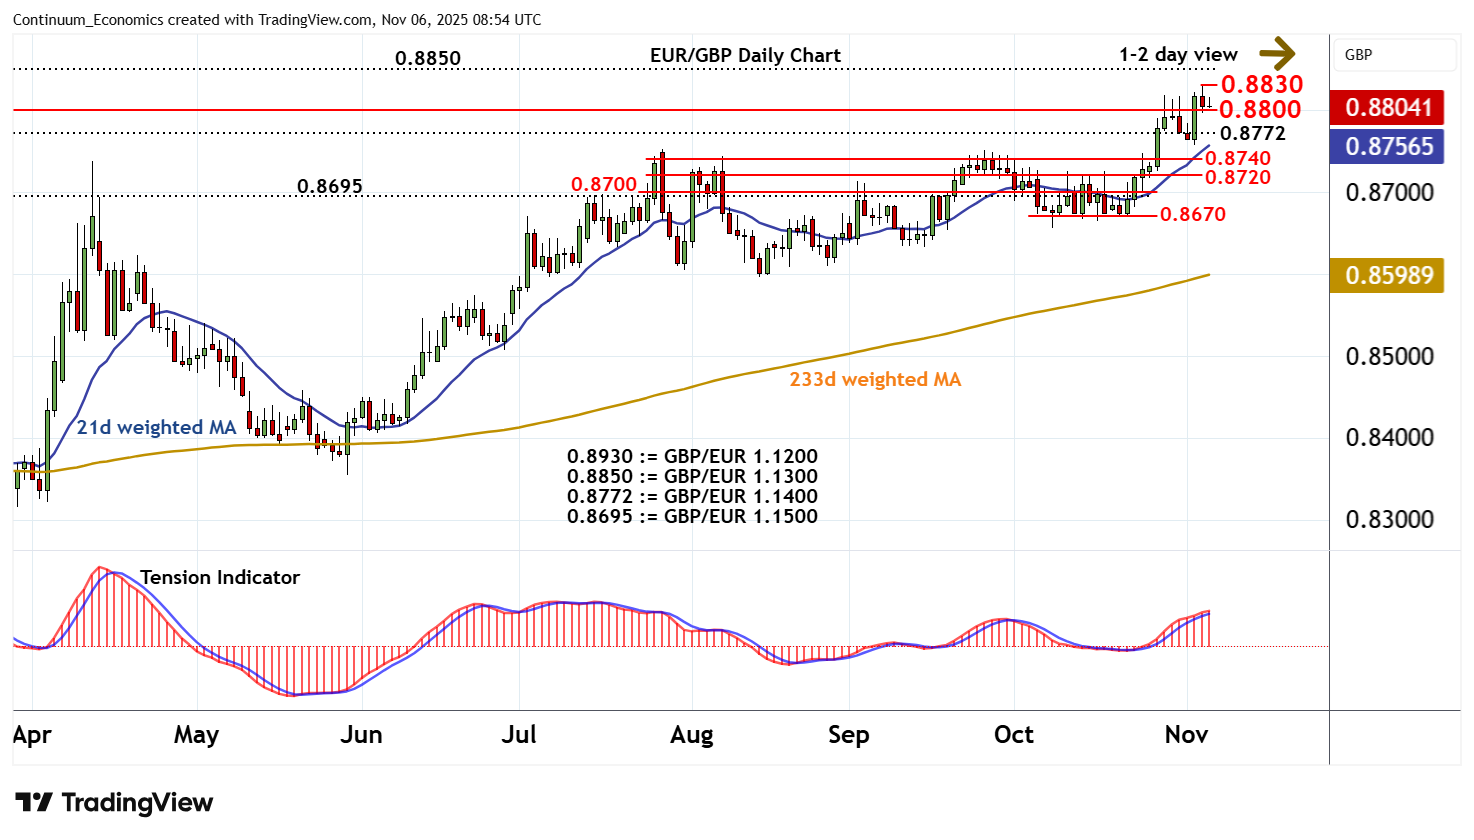Click the Apr marker on time axis
1474x840 pixels.
32,735
